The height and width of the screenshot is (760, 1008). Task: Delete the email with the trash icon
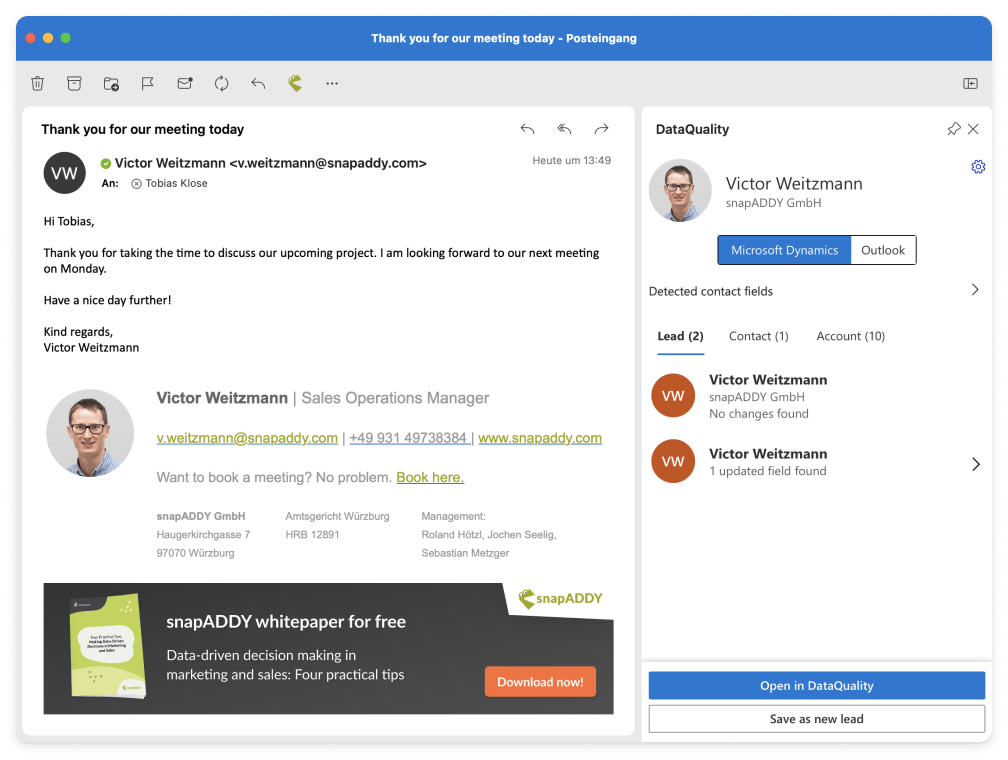[37, 84]
